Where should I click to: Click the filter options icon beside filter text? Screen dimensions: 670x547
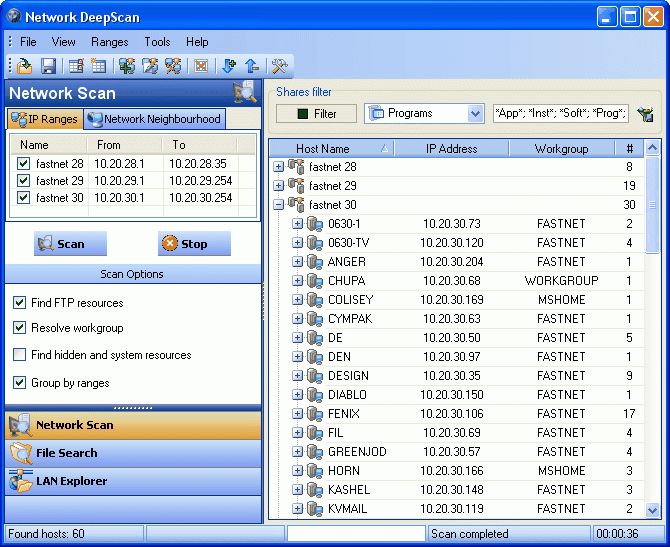tap(645, 114)
